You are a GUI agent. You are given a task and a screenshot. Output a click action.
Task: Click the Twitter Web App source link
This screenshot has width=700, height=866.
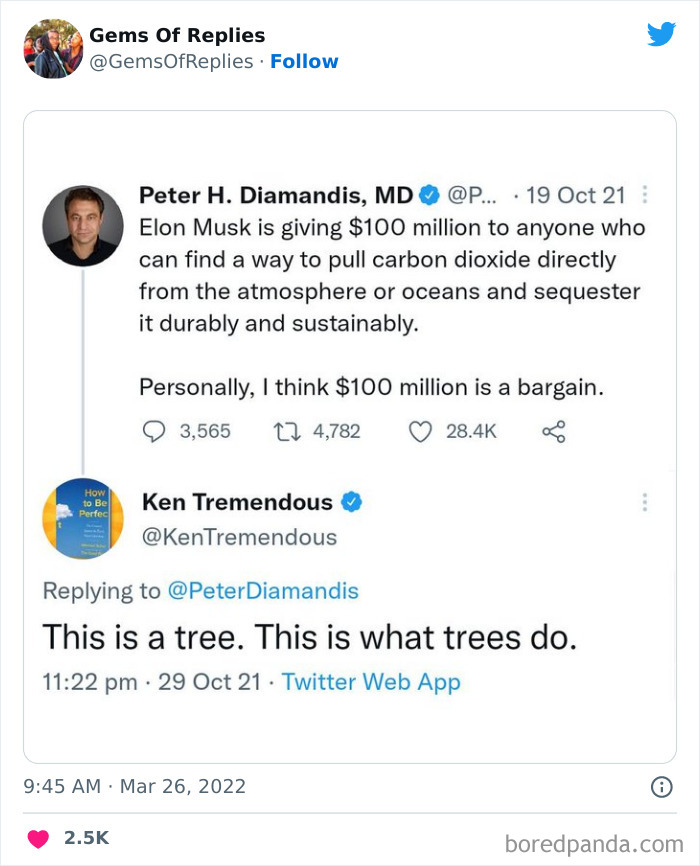pos(370,682)
